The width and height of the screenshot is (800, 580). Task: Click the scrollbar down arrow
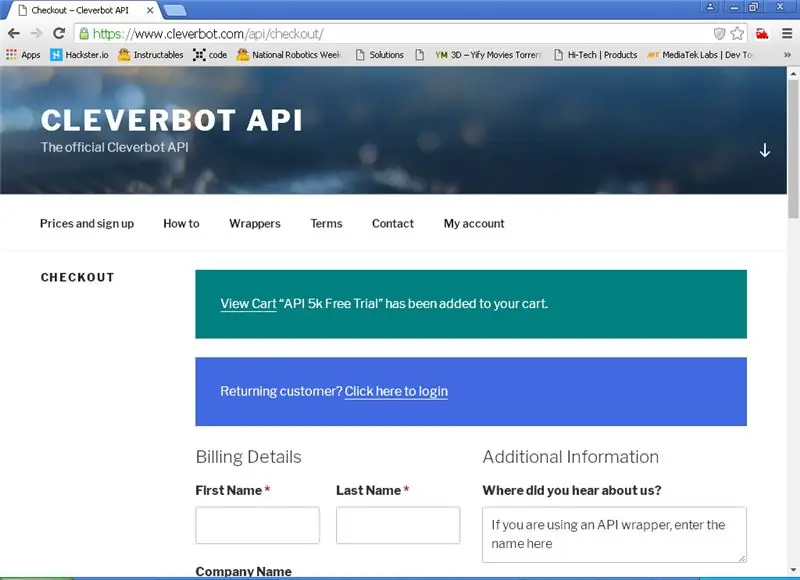793,570
